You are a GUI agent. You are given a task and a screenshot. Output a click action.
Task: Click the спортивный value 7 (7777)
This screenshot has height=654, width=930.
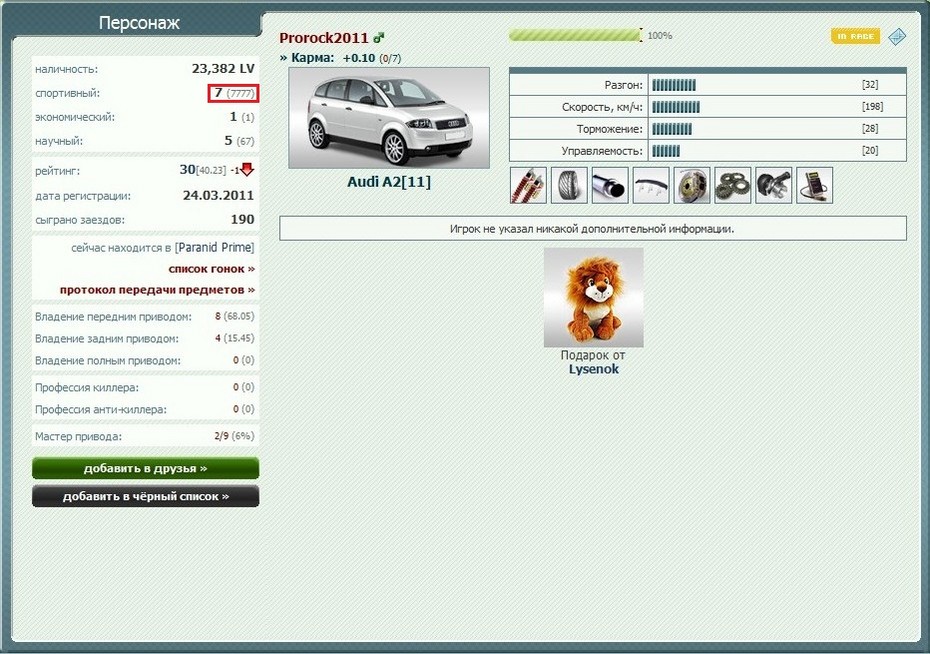[x=234, y=93]
